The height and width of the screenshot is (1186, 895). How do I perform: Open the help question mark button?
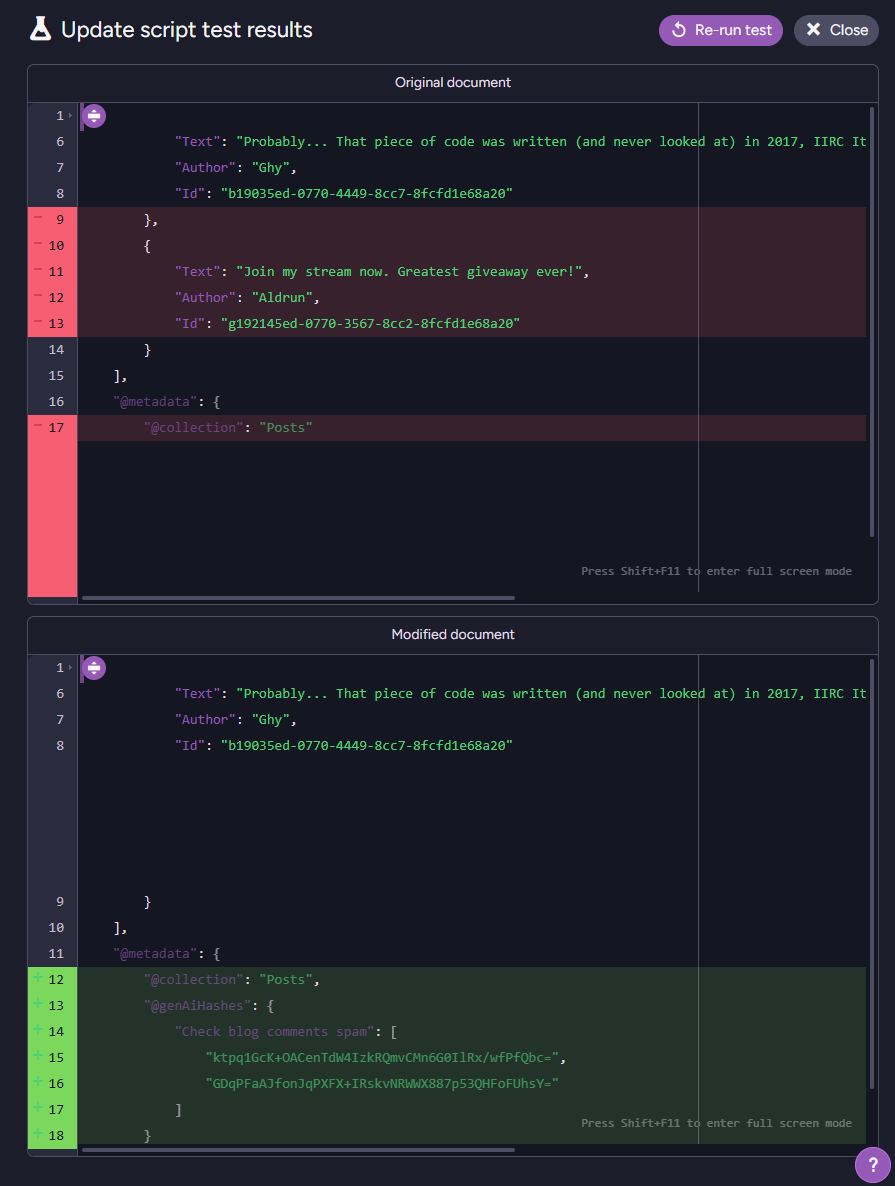872,1165
